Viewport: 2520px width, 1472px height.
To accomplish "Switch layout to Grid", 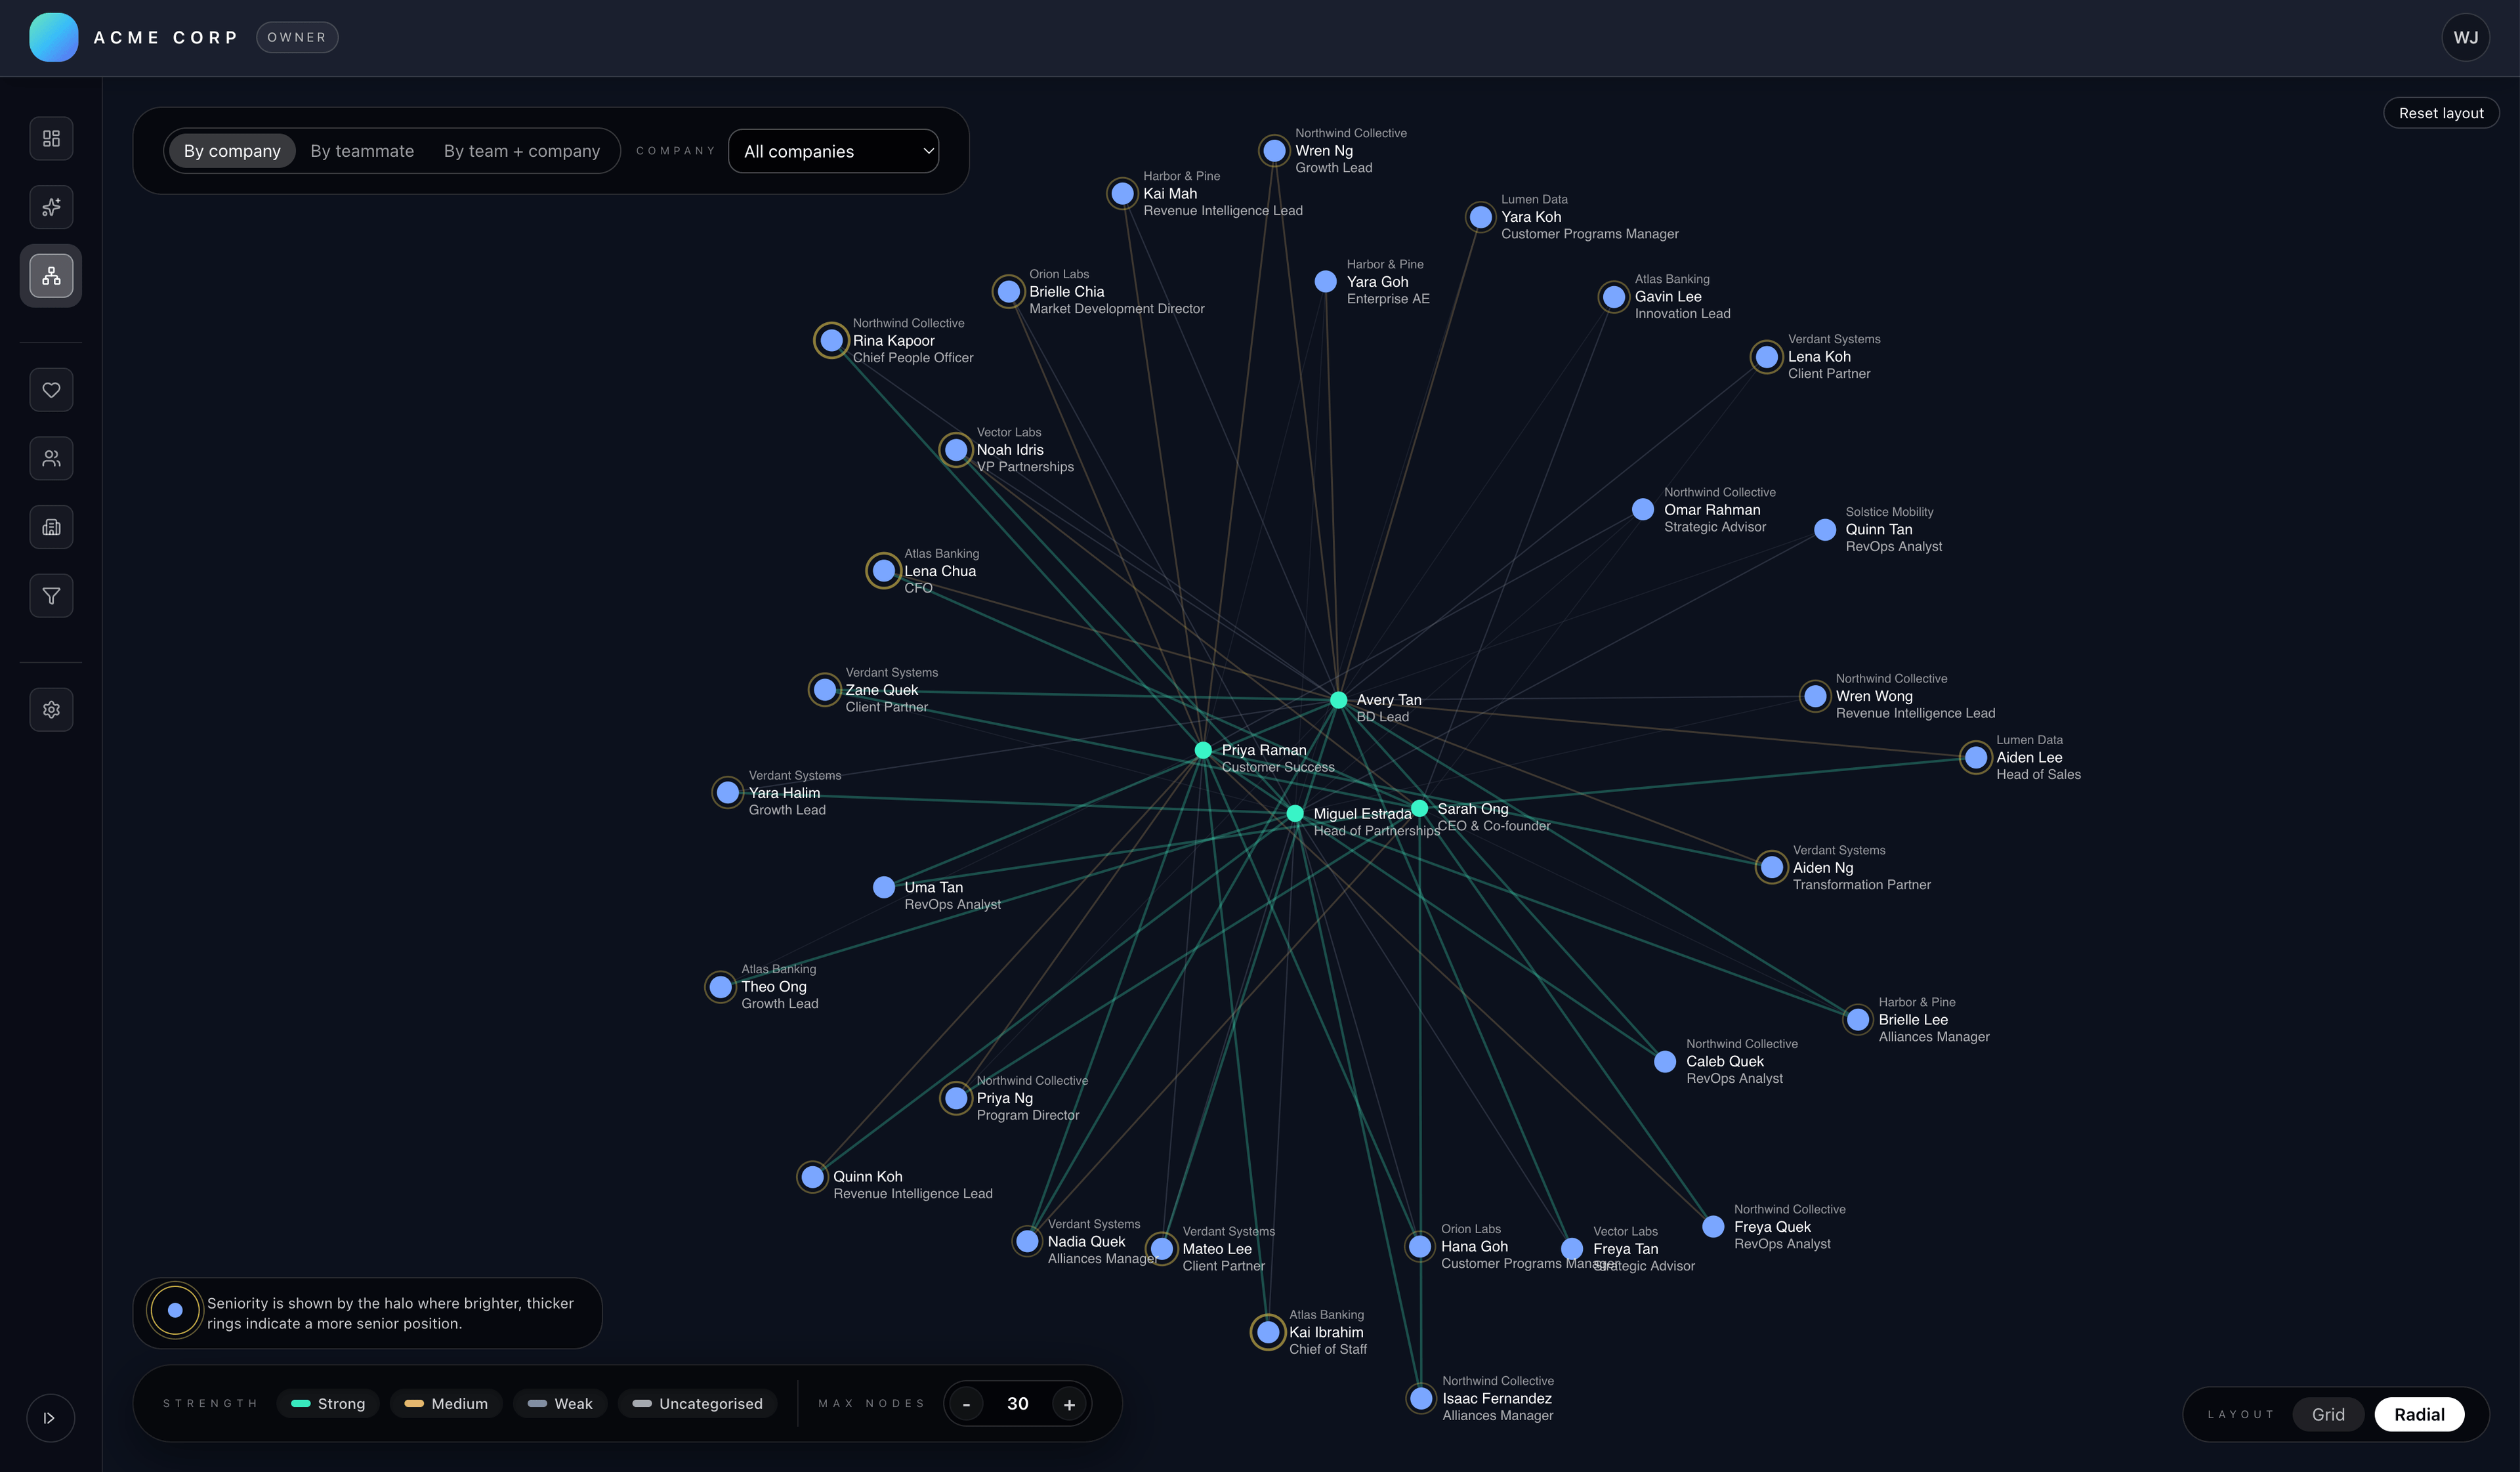I will coord(2329,1414).
